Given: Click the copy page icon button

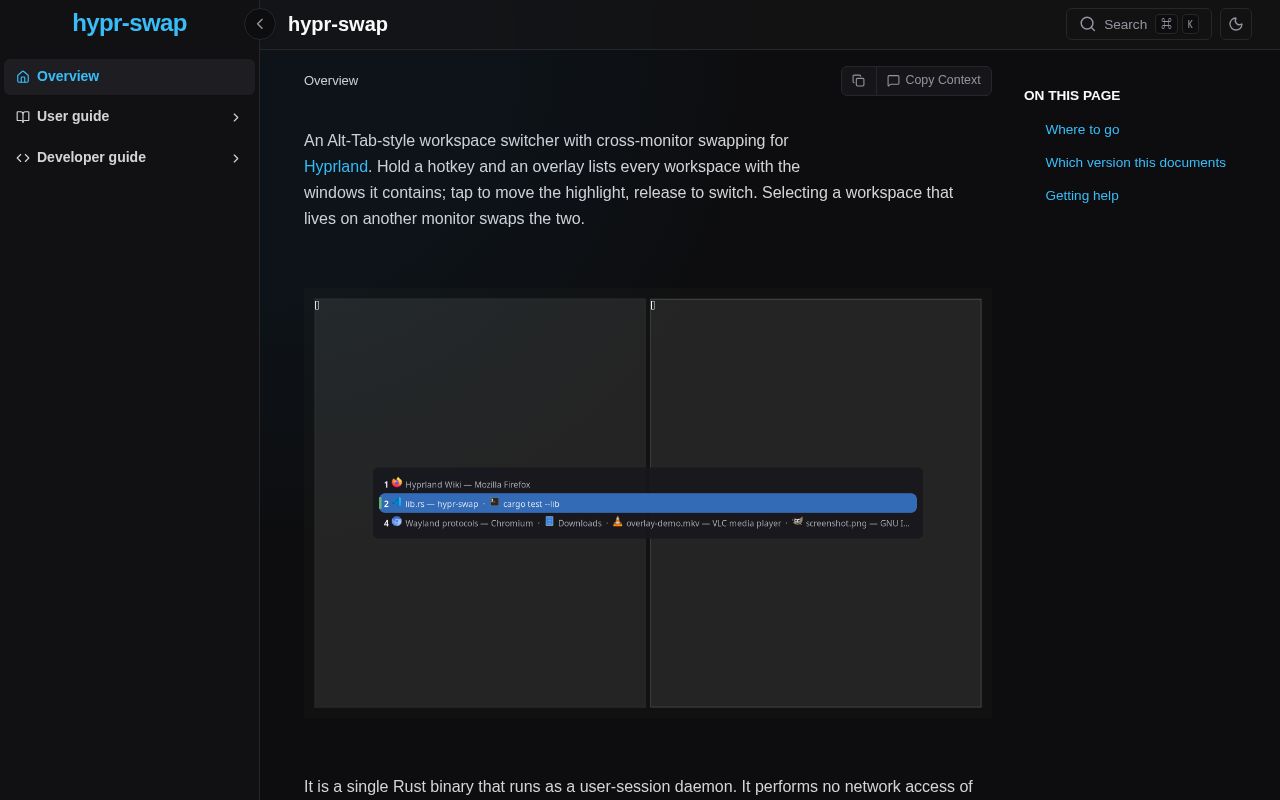Looking at the screenshot, I should (x=859, y=81).
